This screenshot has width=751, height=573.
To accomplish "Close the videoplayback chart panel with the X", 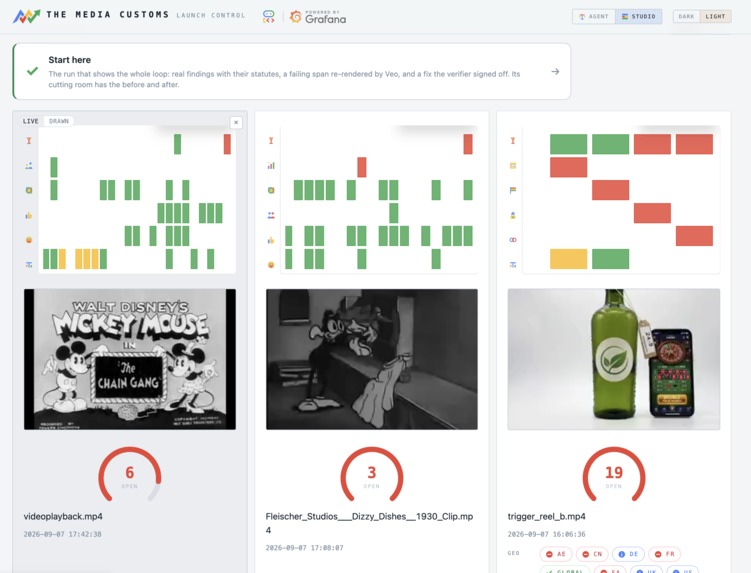I will click(236, 123).
